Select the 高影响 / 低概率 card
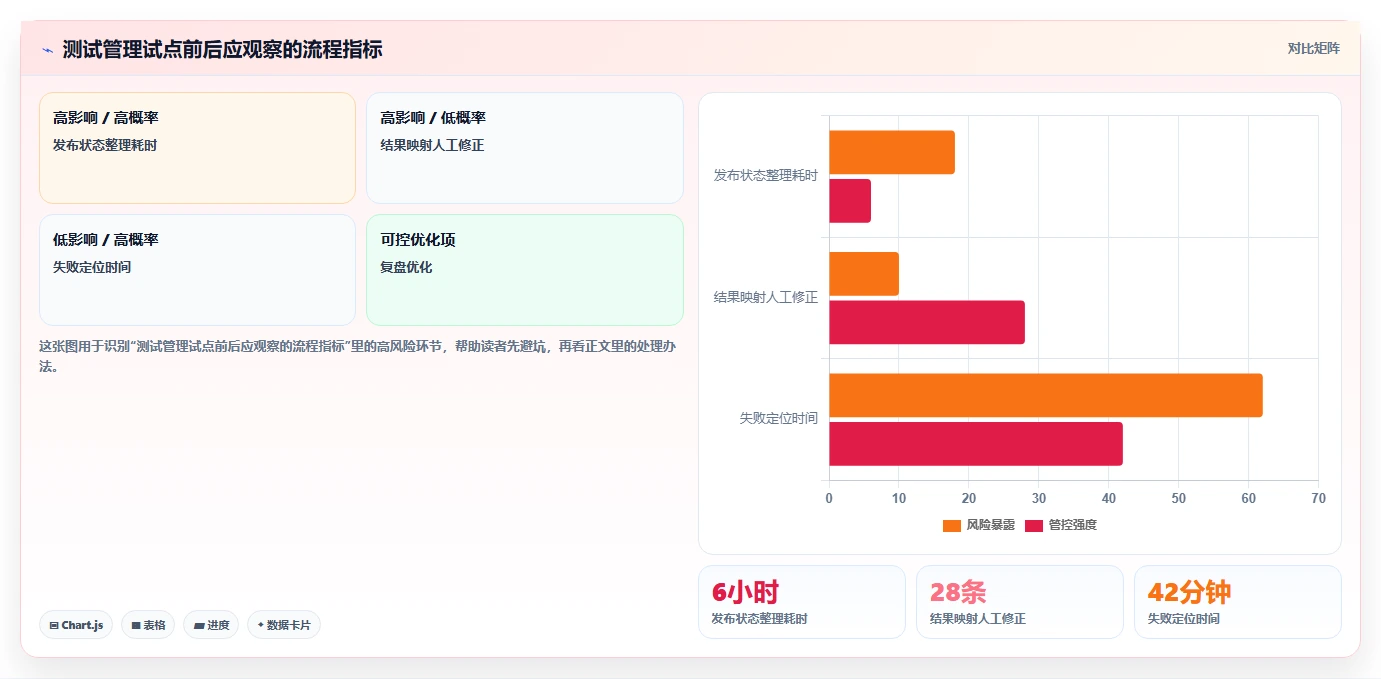This screenshot has width=1381, height=679. pyautogui.click(x=525, y=148)
